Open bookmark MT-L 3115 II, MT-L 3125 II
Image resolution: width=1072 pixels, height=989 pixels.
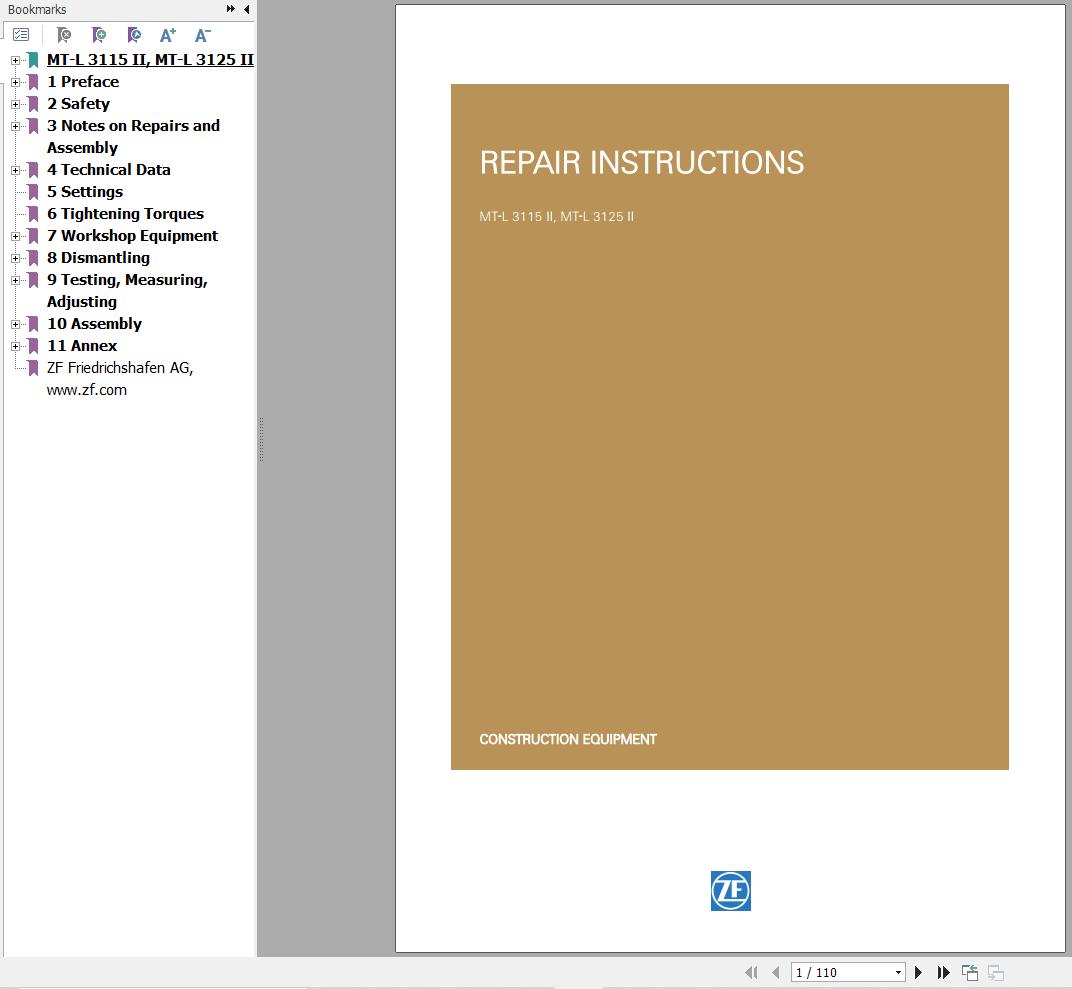(x=150, y=60)
